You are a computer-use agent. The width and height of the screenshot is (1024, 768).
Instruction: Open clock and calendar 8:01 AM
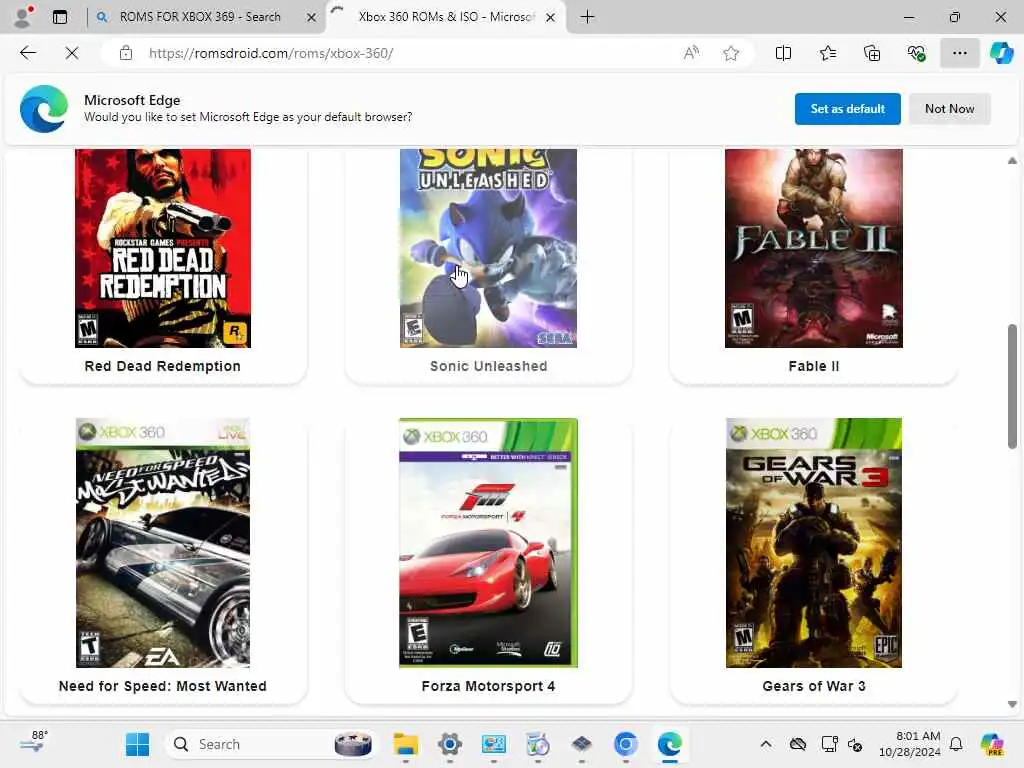910,744
